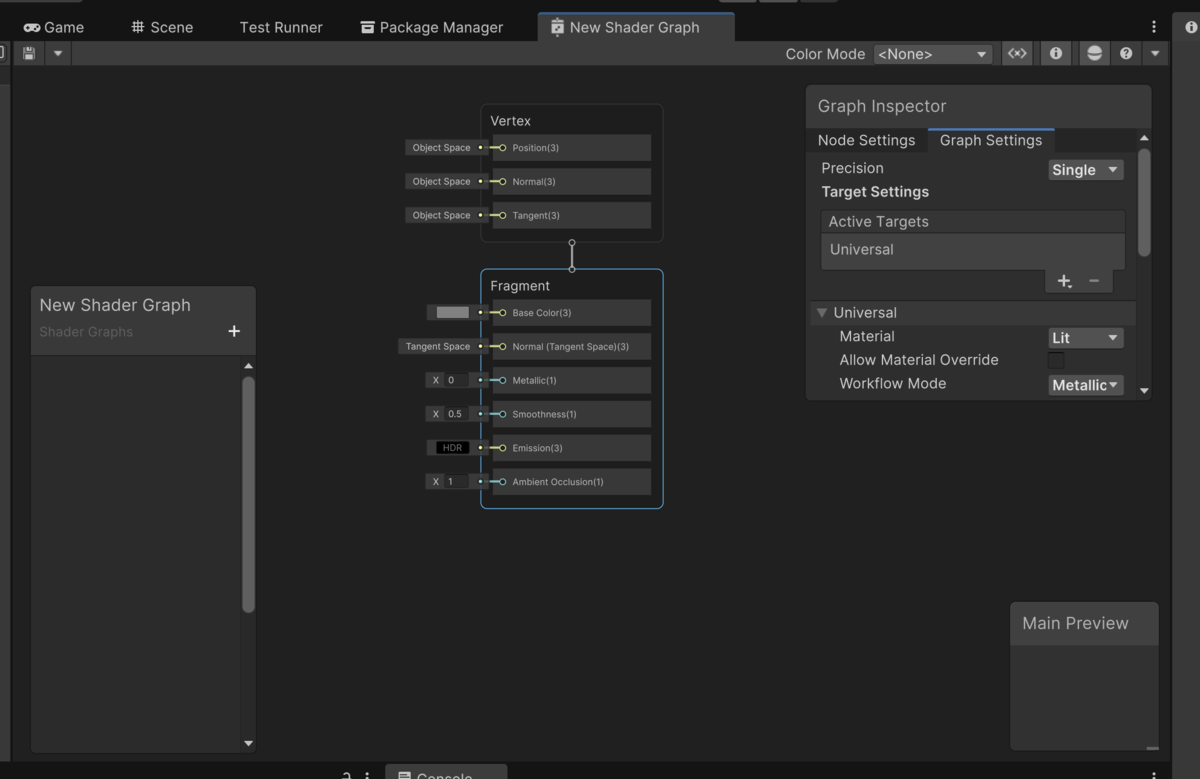Open the window options kebab menu
Screen dimensions: 1200x779
(1154, 27)
